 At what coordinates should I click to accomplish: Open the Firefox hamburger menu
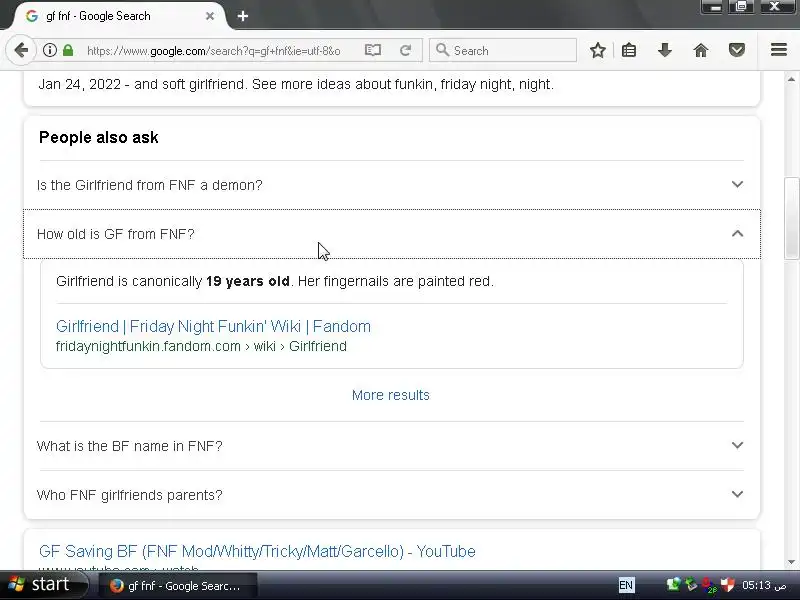point(779,50)
